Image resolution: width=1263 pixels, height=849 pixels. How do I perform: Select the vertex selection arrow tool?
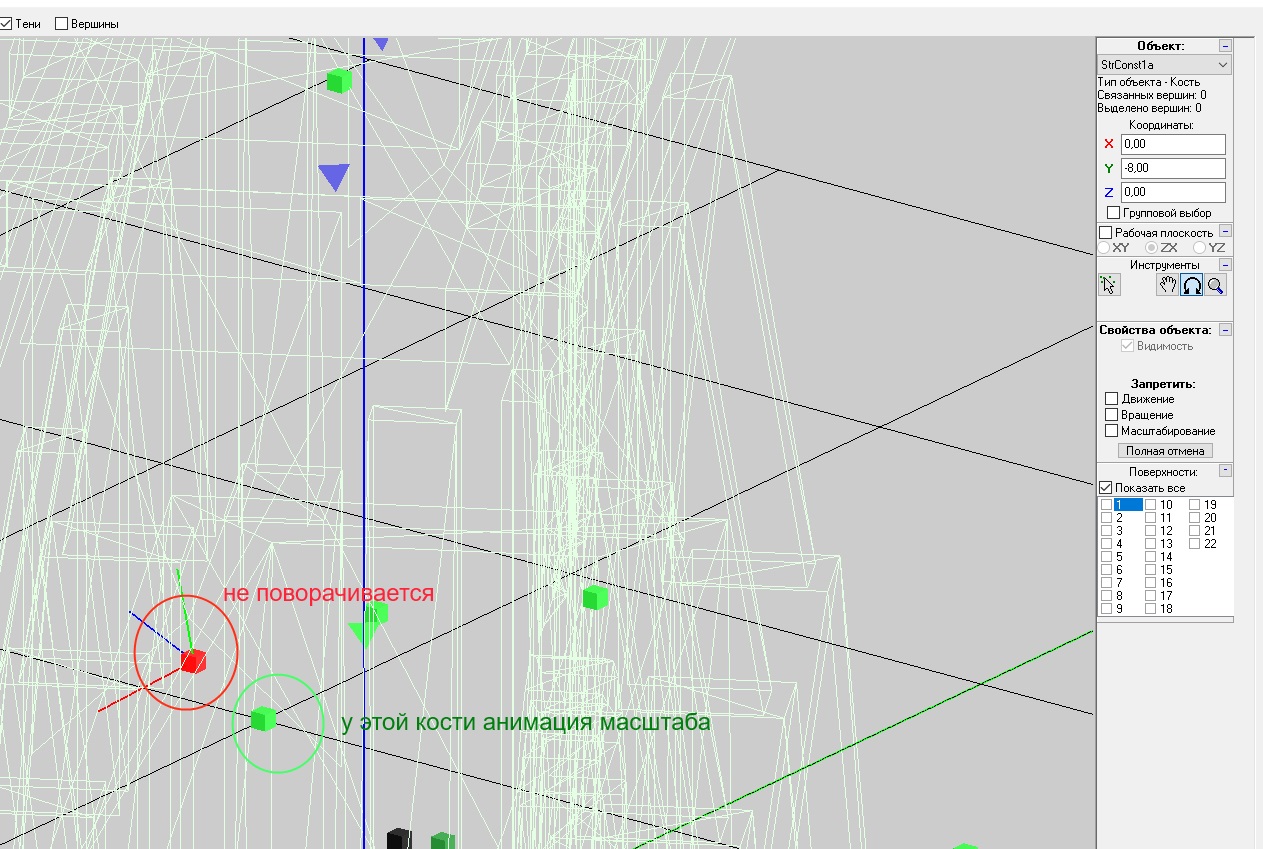pos(1108,286)
